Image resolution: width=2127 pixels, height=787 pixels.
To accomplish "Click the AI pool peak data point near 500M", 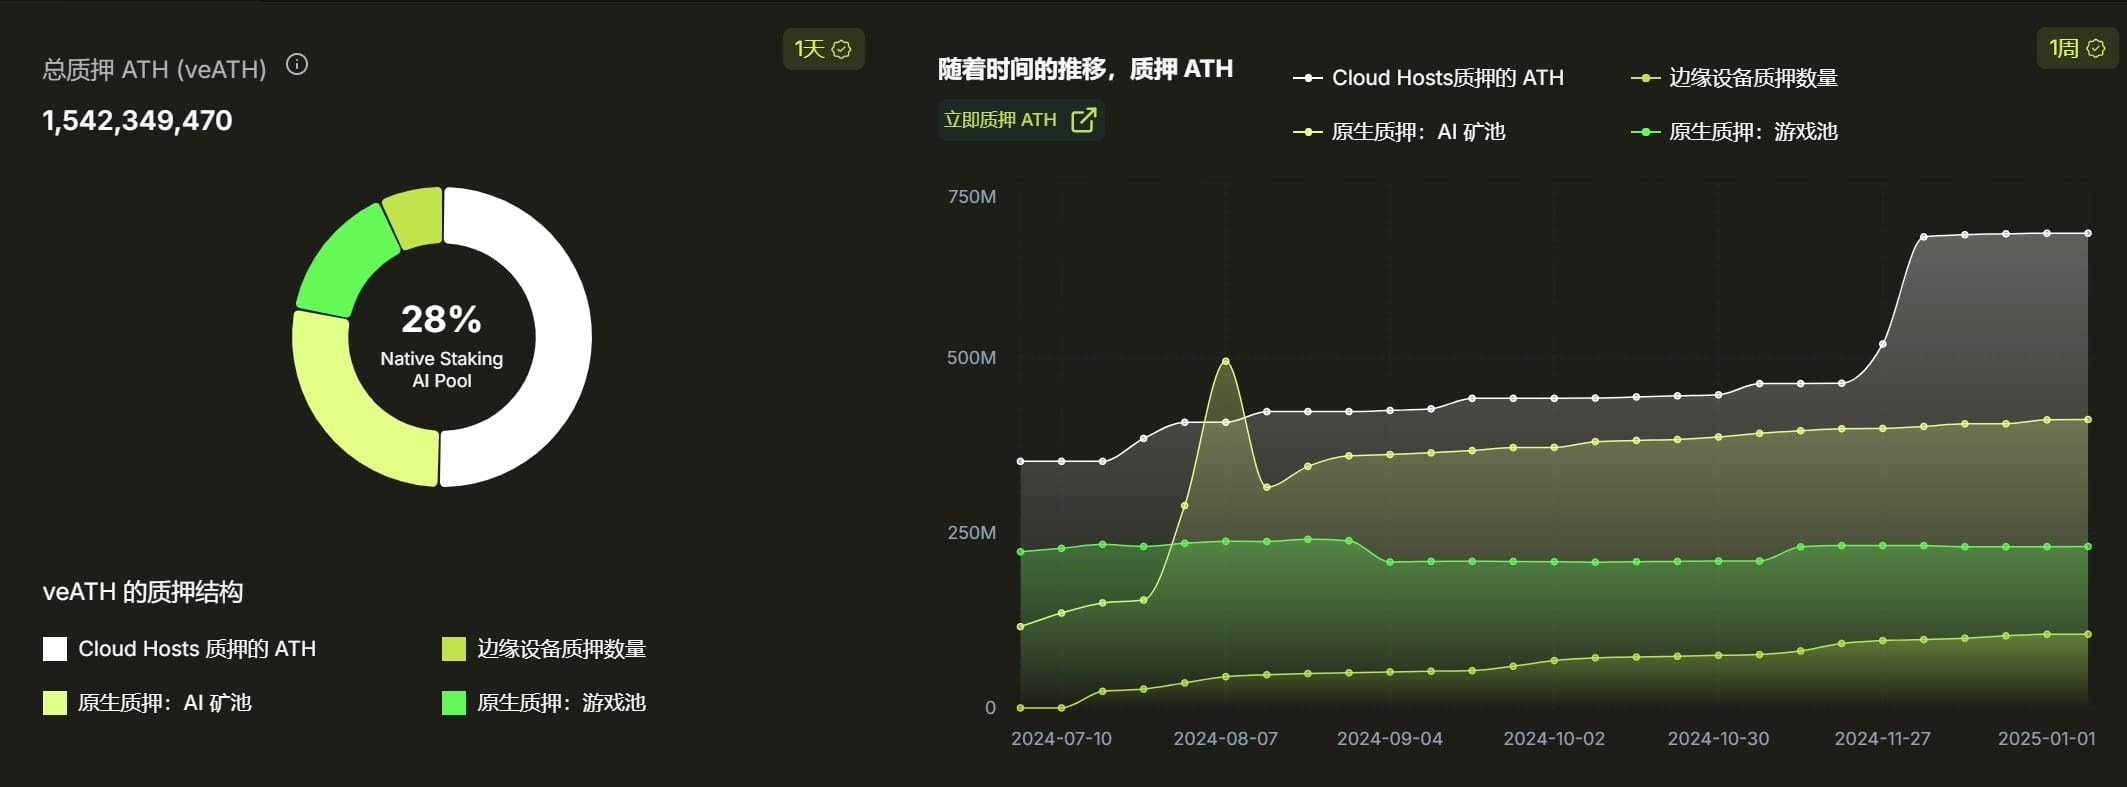I will (x=1226, y=361).
